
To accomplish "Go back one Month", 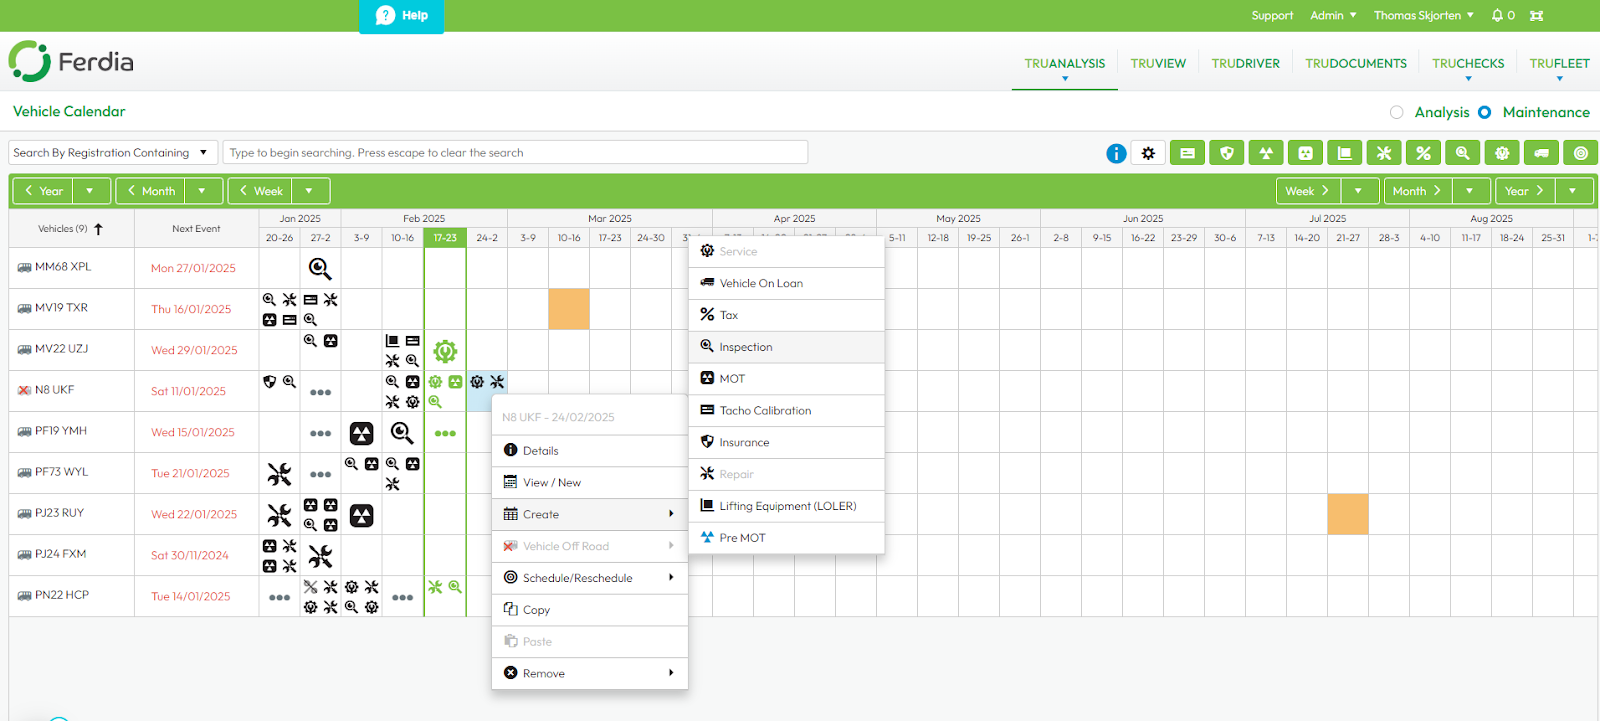I will [151, 191].
